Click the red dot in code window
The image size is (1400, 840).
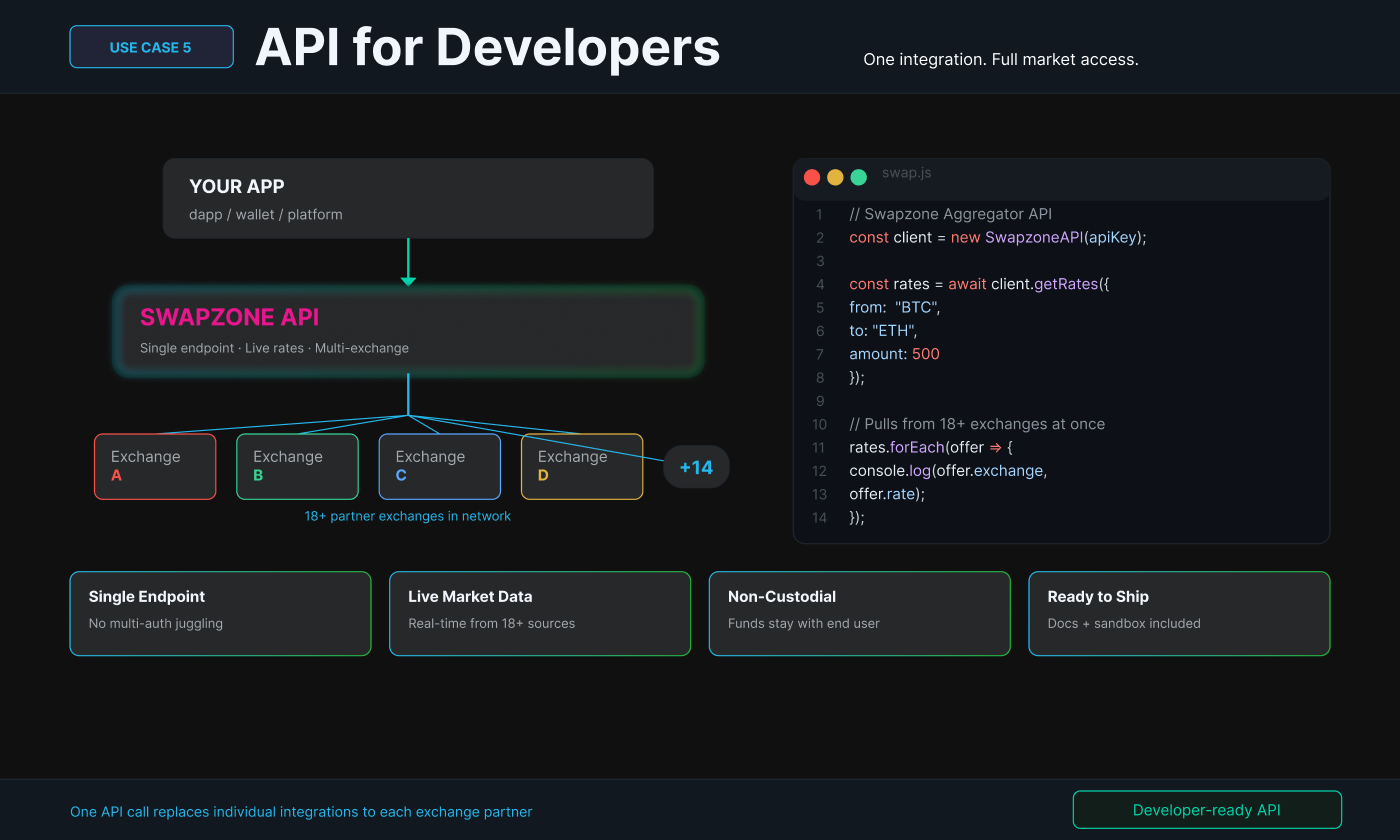(812, 177)
